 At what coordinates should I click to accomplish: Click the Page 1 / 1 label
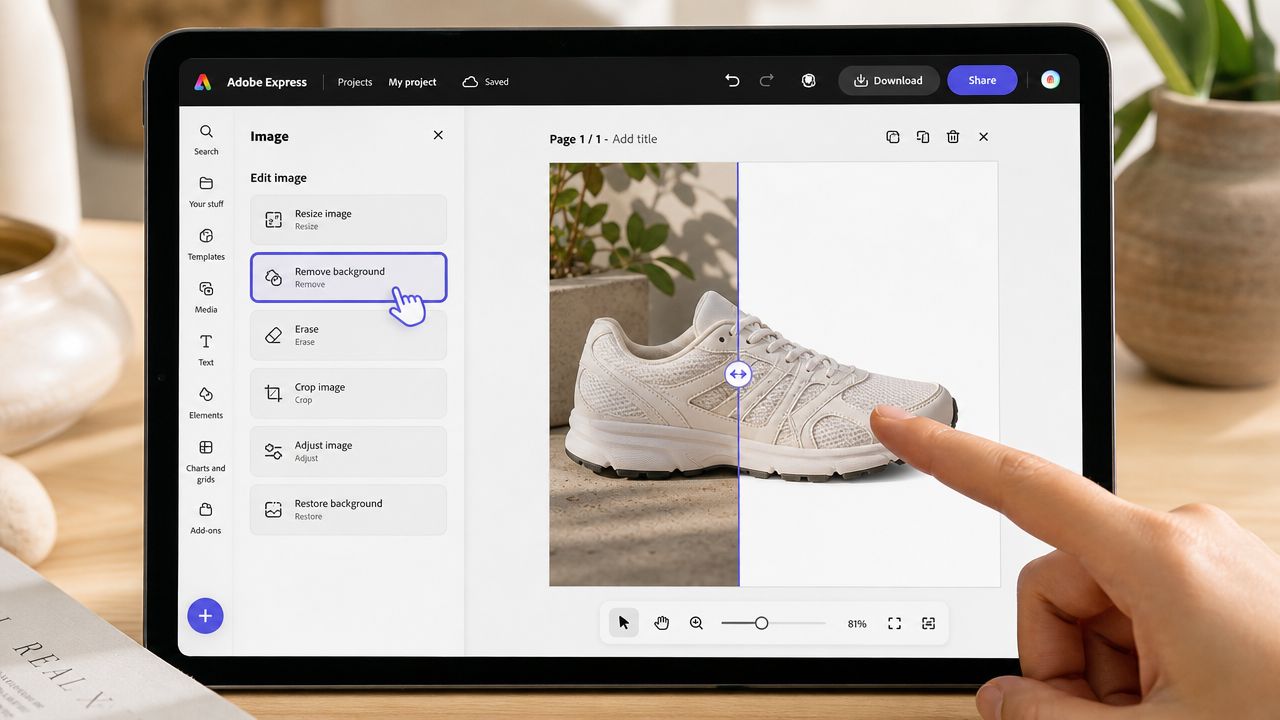pos(576,139)
